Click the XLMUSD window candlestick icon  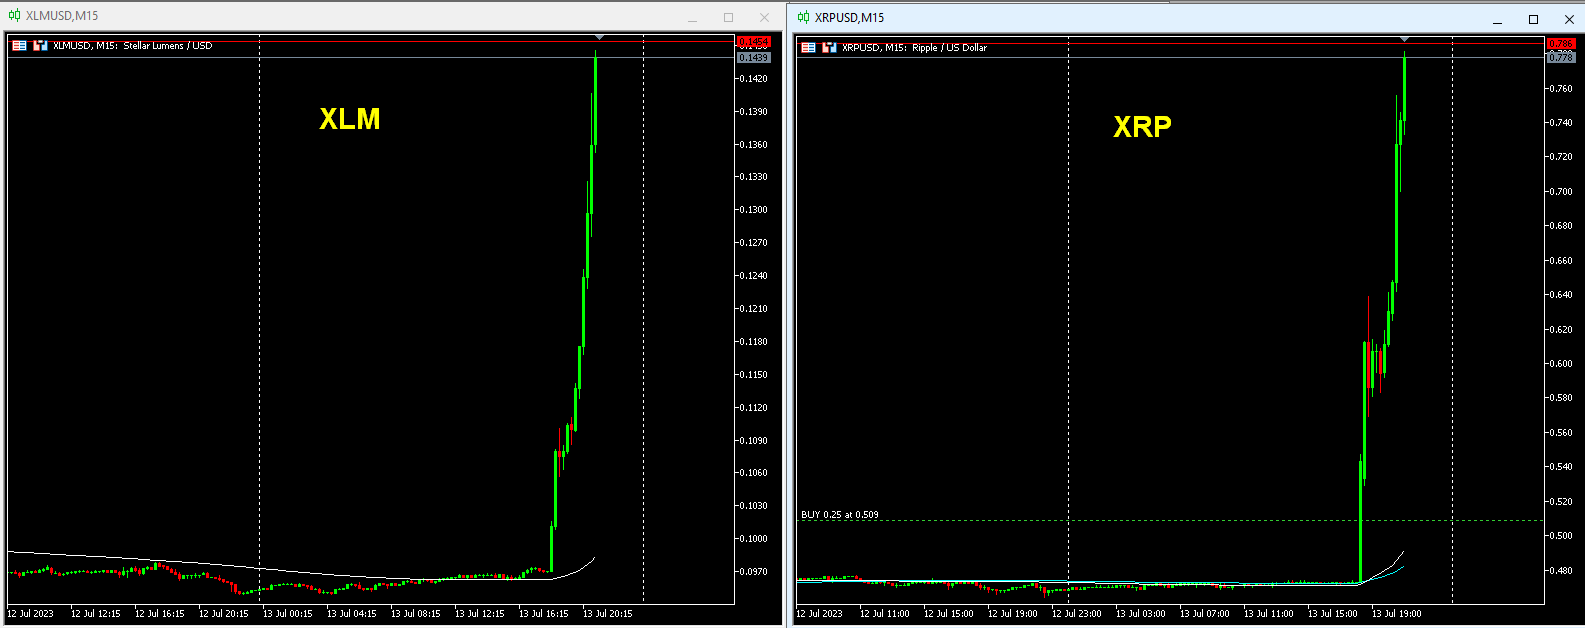(x=14, y=16)
